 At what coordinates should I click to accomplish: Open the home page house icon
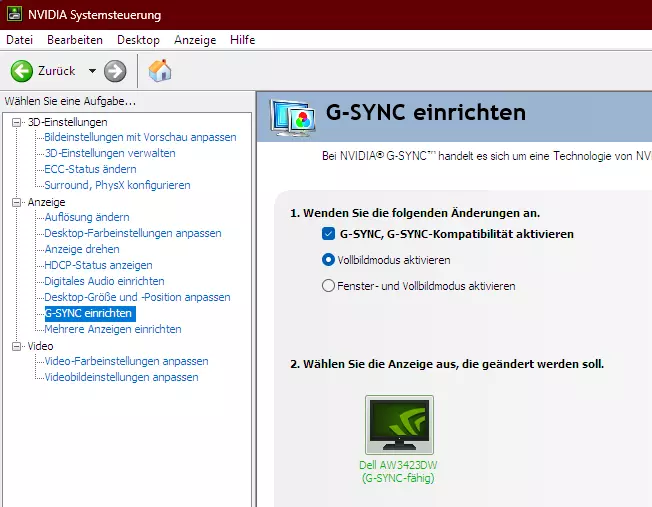(x=160, y=70)
